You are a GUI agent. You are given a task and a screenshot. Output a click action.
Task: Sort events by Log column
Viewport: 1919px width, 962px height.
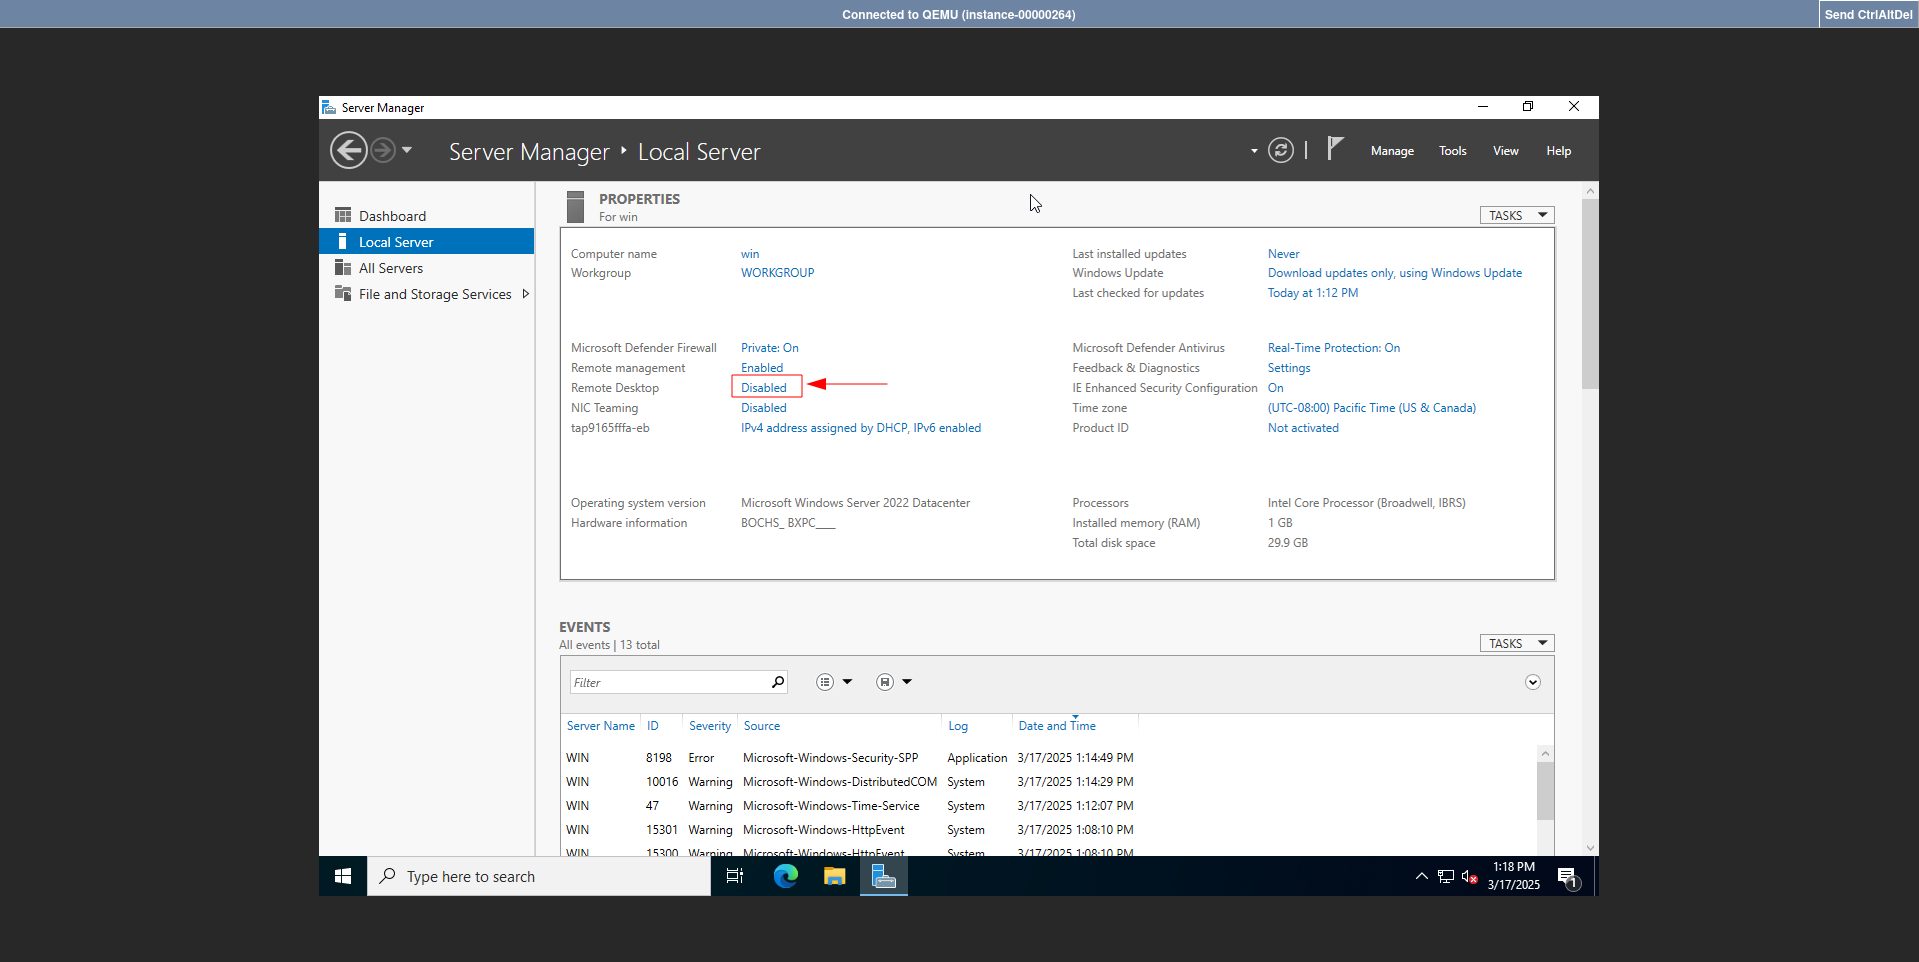[x=958, y=726]
